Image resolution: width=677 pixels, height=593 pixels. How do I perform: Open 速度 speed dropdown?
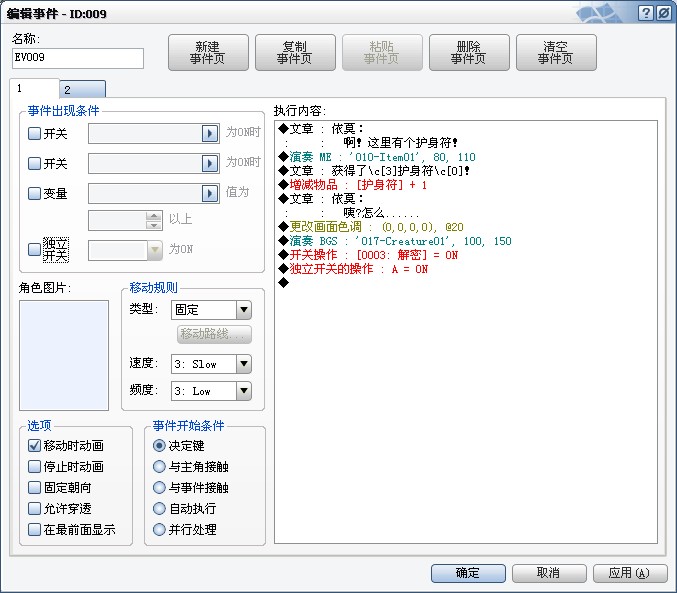211,364
